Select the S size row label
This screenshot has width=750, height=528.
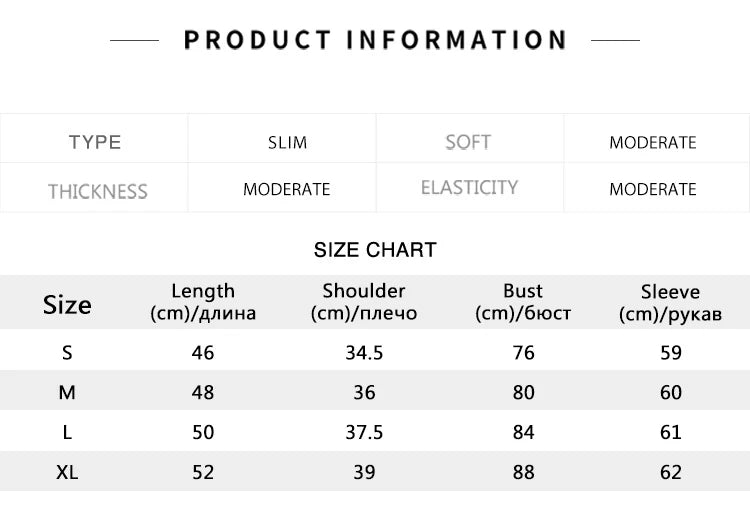67,352
